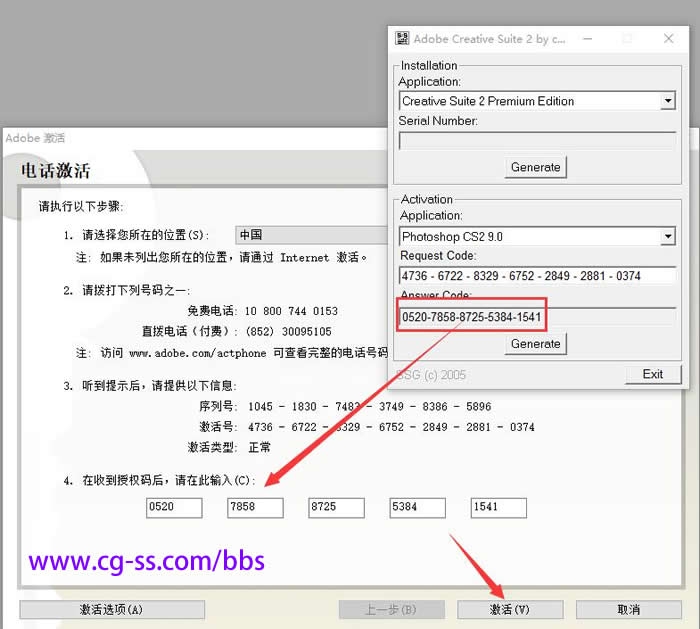Open 激活选项(A) activation options
The image size is (700, 629).
(112, 609)
